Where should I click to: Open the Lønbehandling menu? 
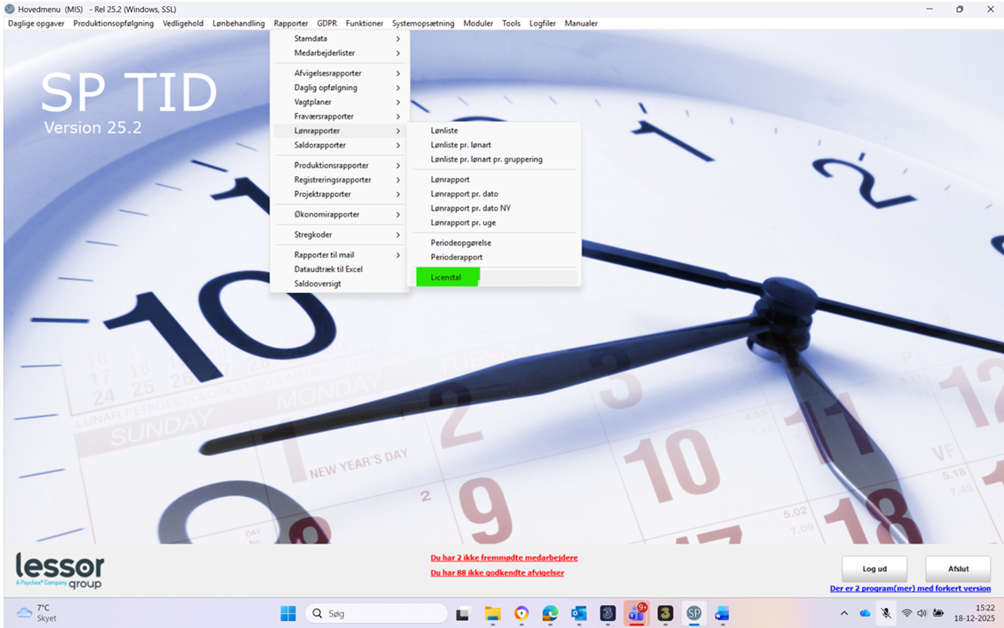[238, 23]
